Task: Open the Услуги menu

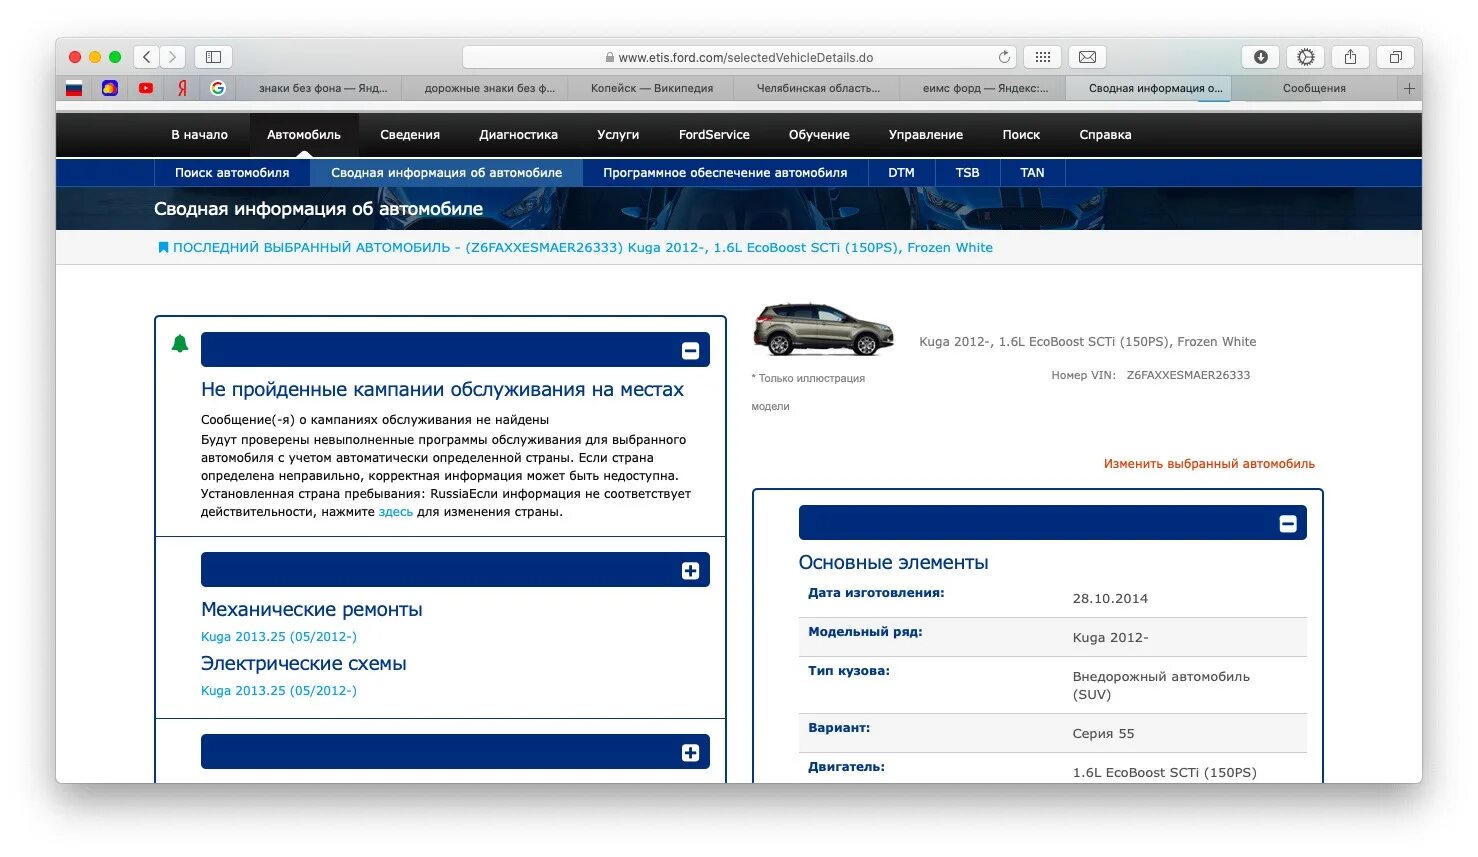Action: pyautogui.click(x=618, y=135)
